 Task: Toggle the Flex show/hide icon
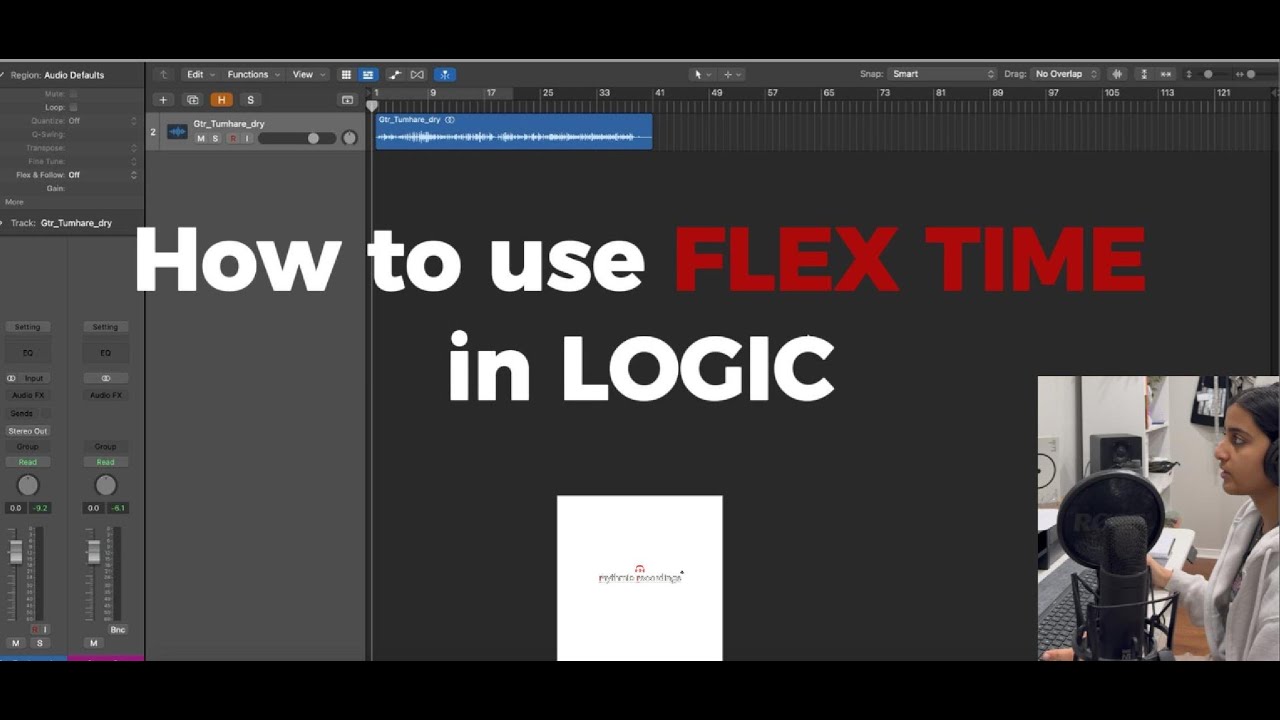[417, 74]
